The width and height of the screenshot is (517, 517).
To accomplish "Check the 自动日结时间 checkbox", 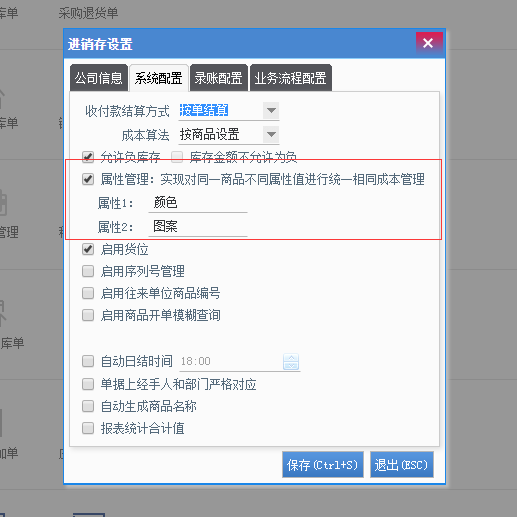I will click(x=88, y=361).
